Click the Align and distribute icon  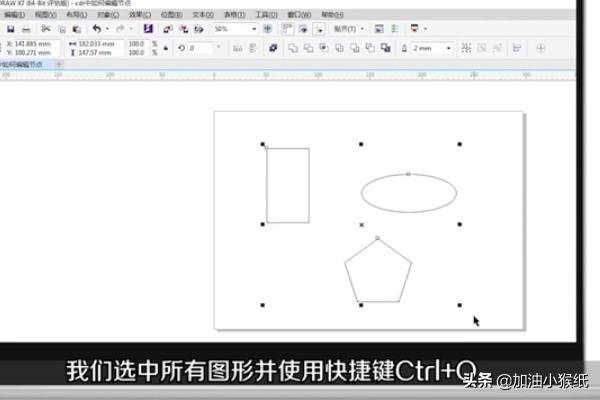click(x=517, y=48)
